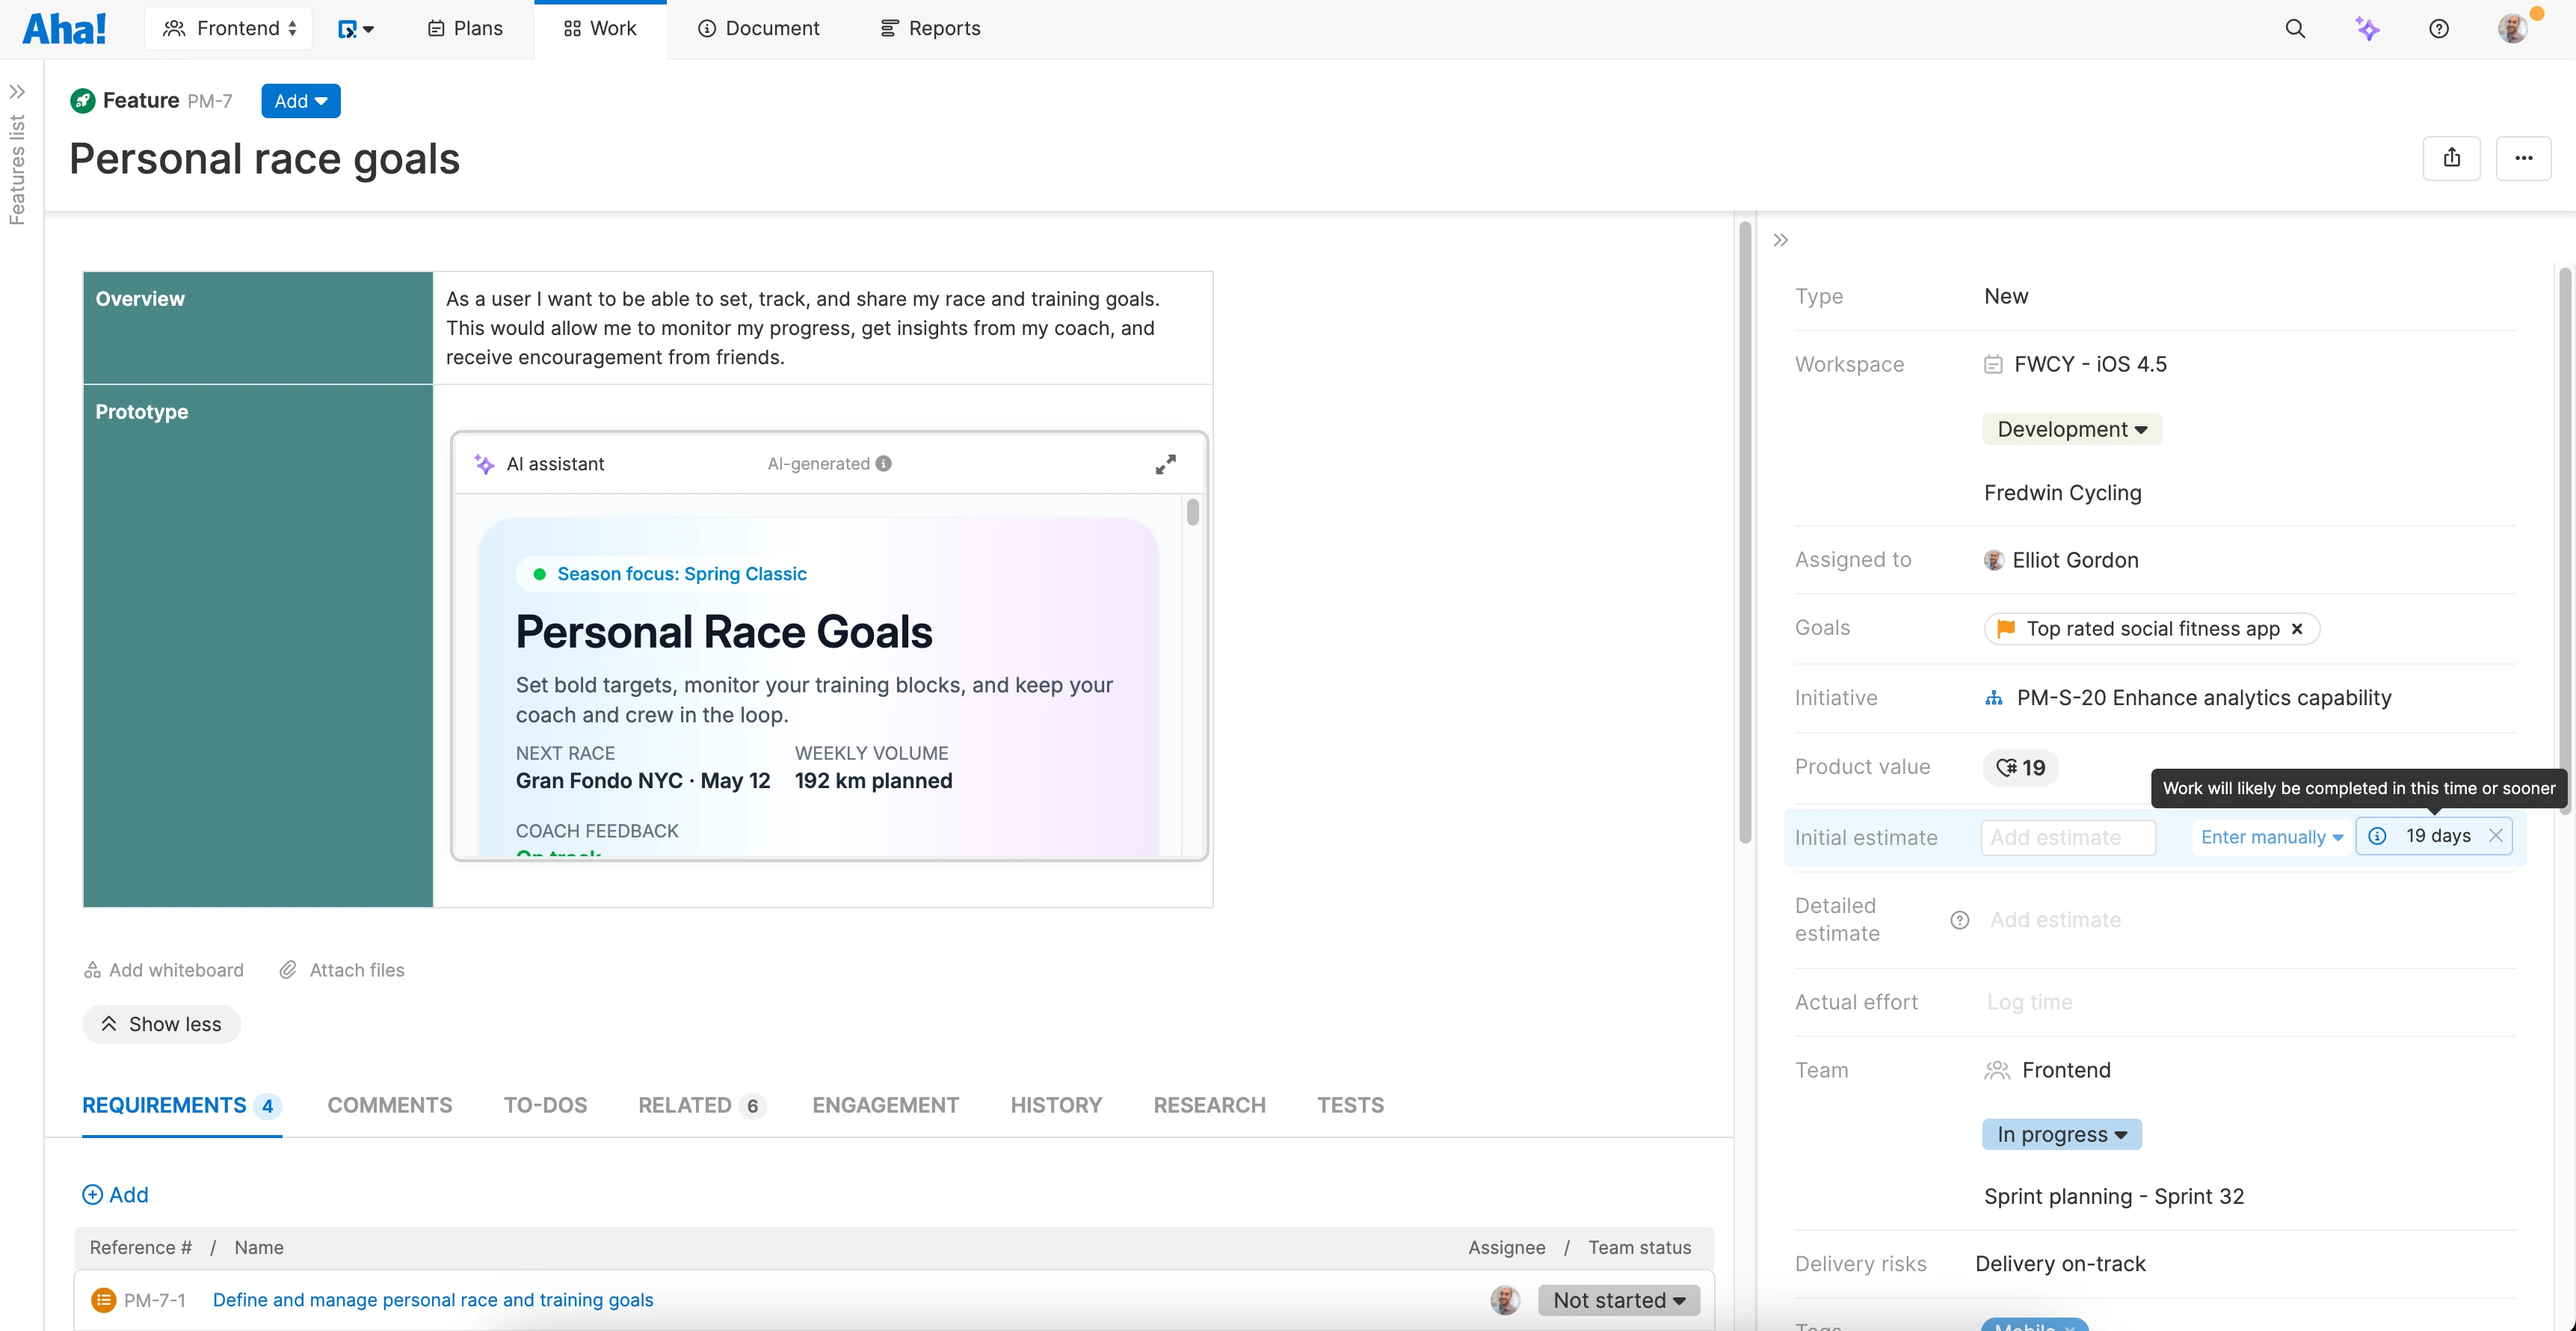This screenshot has height=1331, width=2576.
Task: Click the Show less button
Action: point(161,1025)
